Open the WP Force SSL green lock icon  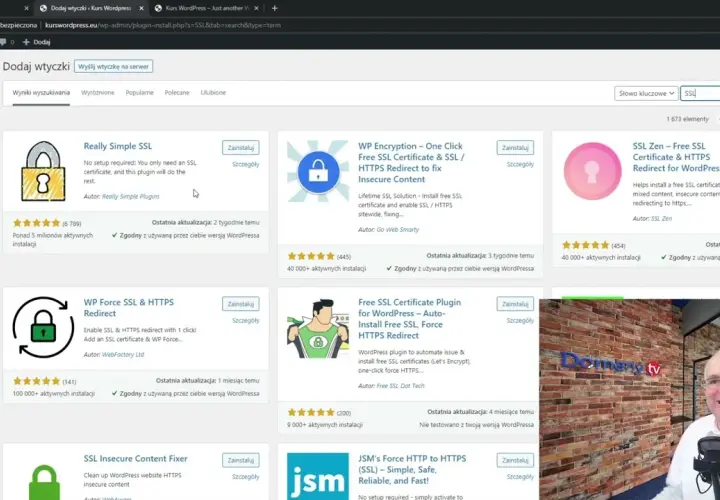(43, 327)
